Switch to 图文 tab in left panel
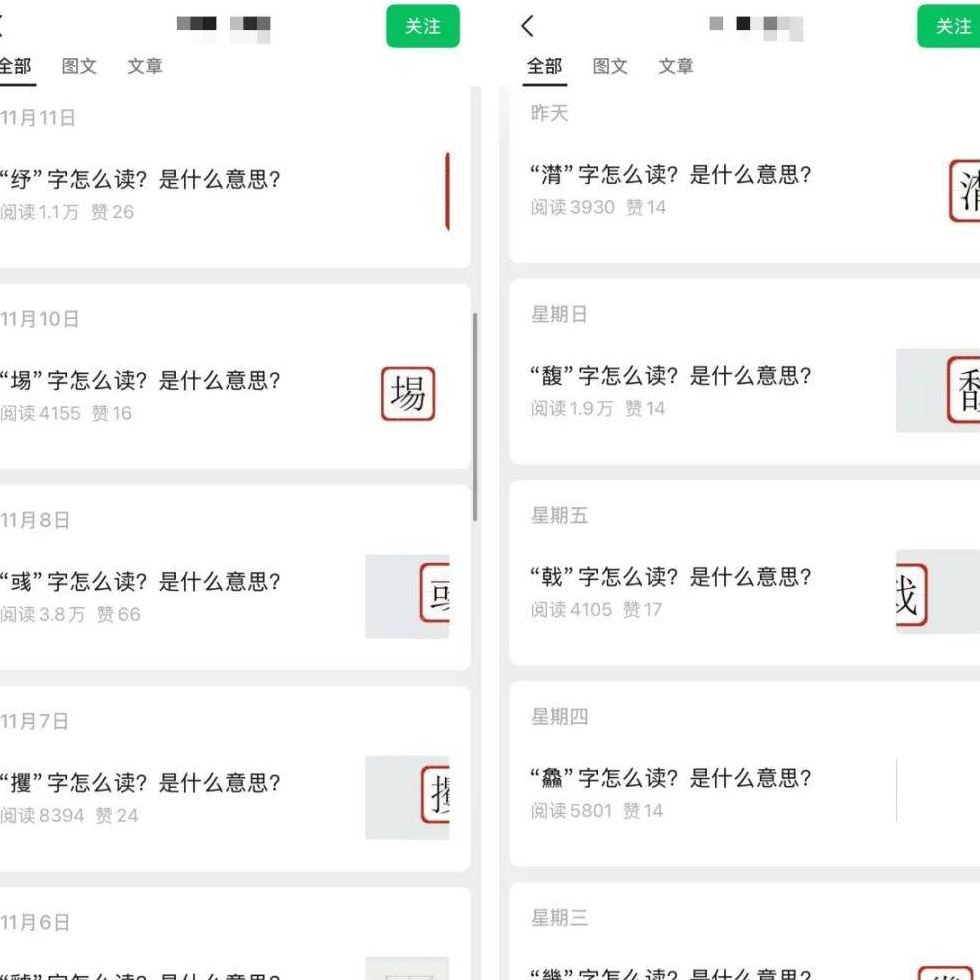This screenshot has height=980, width=980. (x=79, y=66)
